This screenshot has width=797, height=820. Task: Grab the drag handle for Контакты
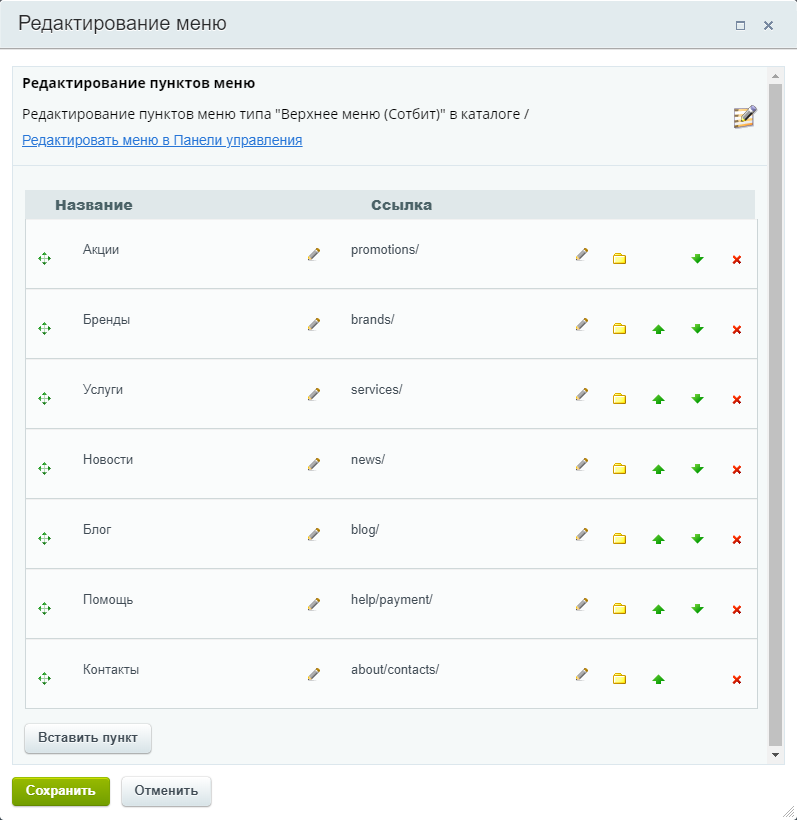pos(44,679)
